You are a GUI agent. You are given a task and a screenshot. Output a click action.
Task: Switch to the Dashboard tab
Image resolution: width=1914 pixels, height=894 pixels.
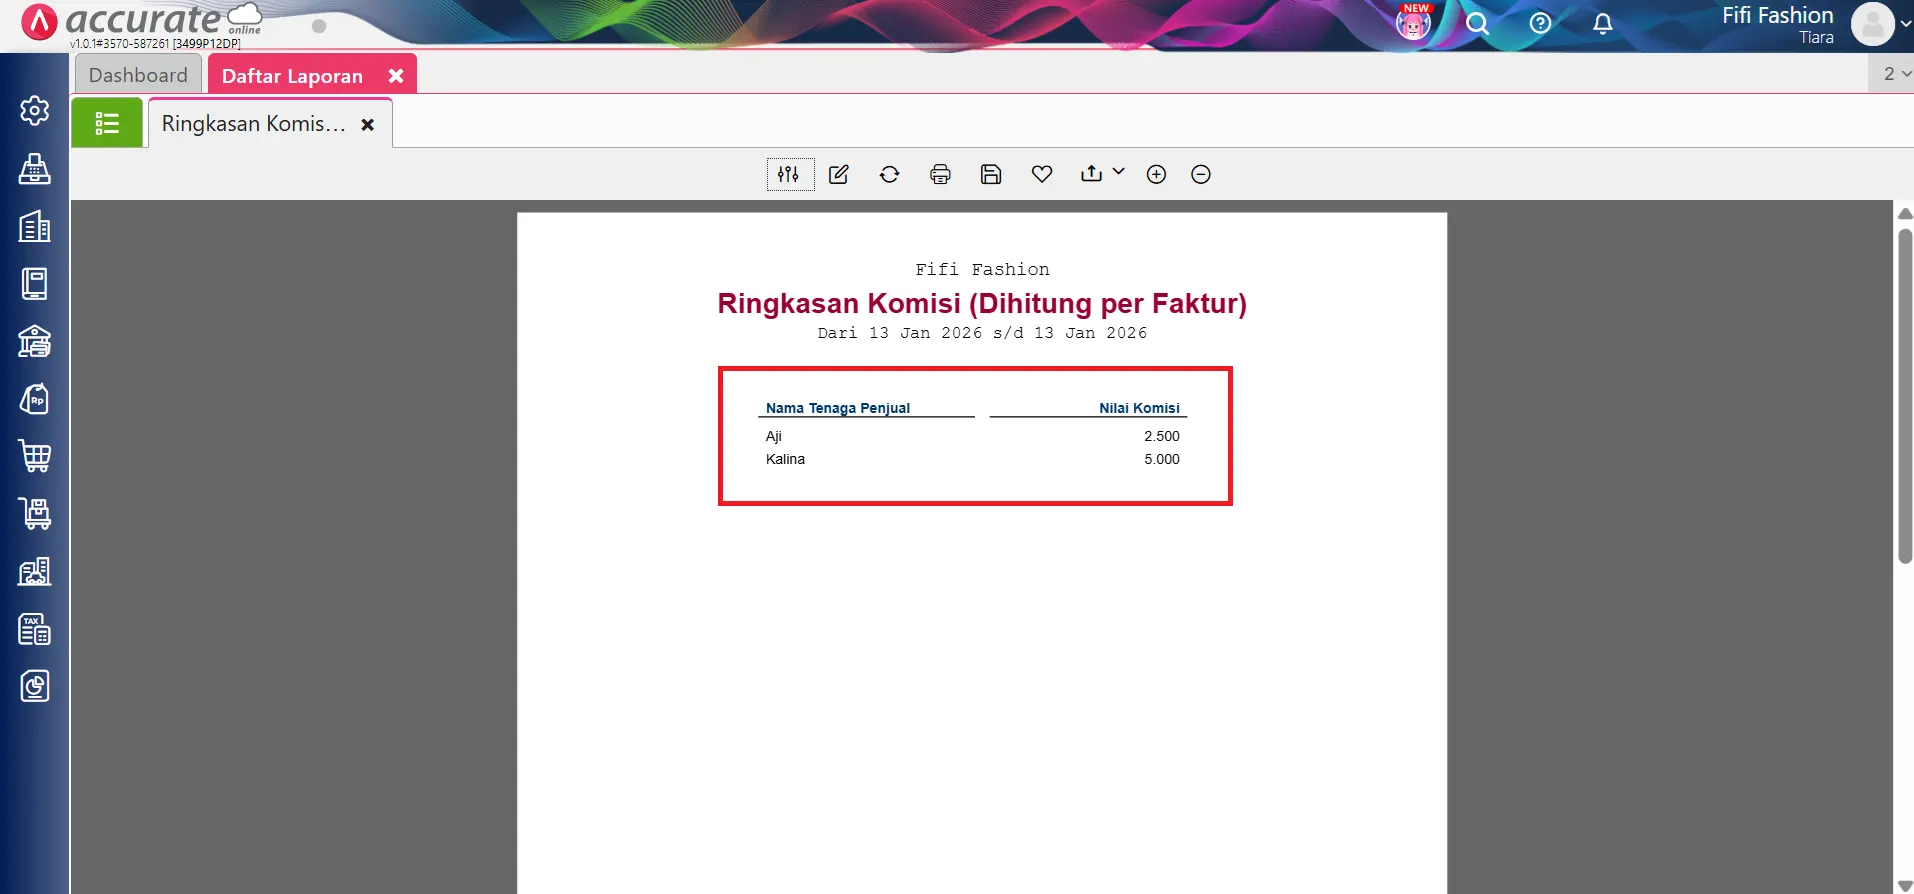(138, 75)
